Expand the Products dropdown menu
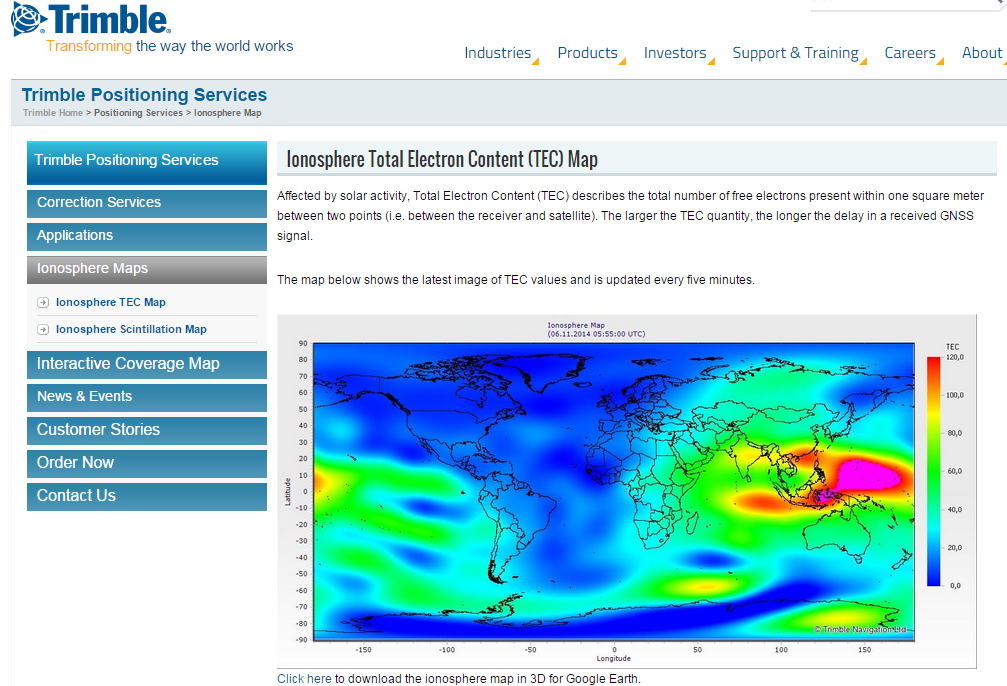This screenshot has width=1007, height=686. (x=588, y=52)
